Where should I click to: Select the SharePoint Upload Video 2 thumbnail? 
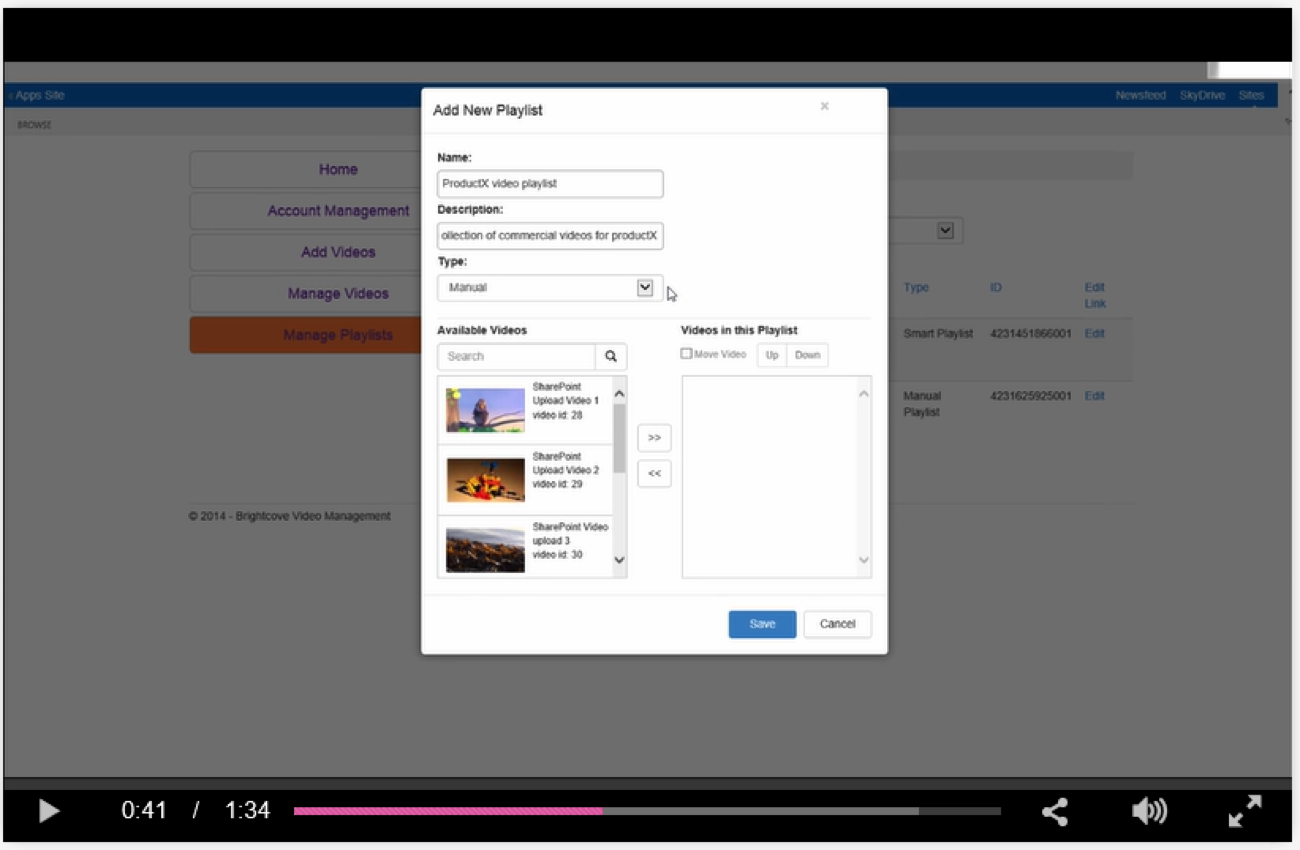pos(485,480)
